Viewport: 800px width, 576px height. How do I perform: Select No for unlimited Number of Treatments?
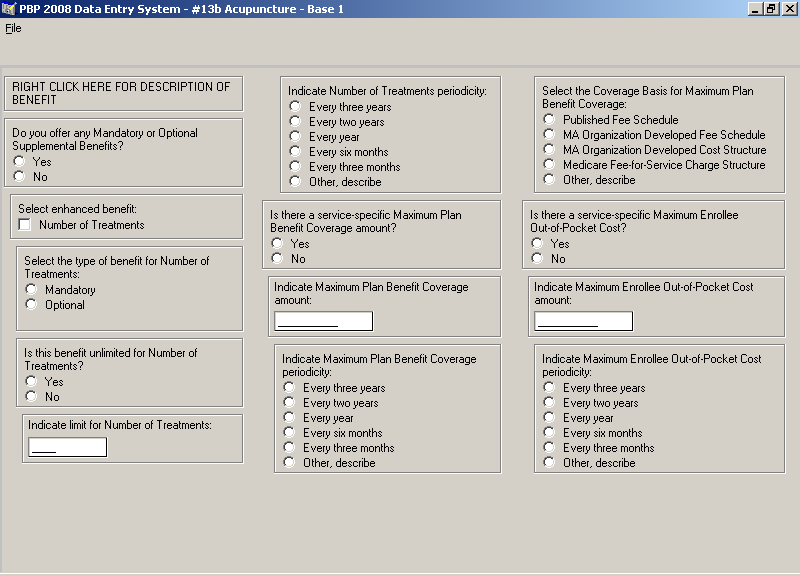click(x=31, y=396)
